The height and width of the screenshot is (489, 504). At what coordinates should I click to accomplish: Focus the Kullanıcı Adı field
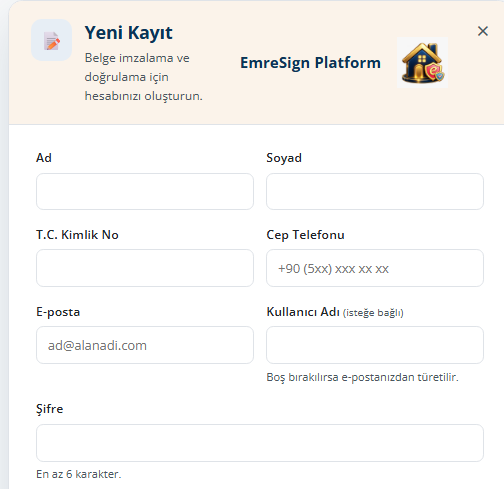point(375,345)
